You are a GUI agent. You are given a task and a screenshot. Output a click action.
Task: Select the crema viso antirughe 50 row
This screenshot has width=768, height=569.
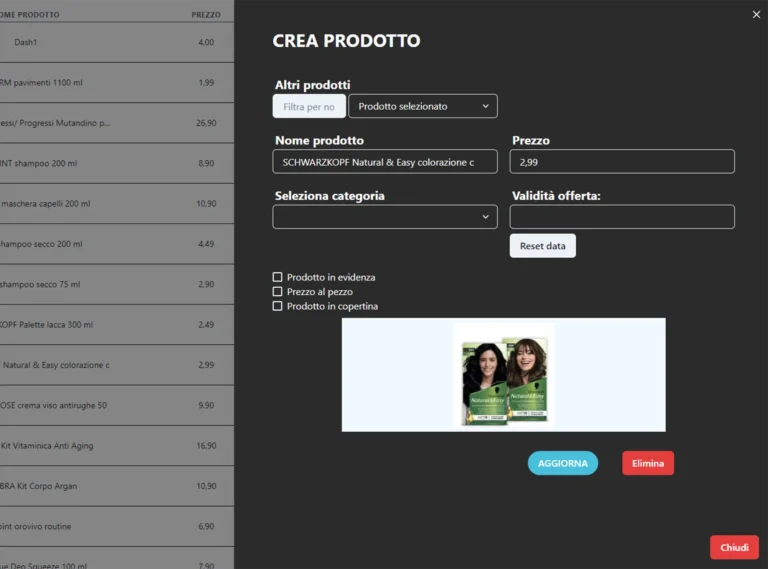click(x=117, y=405)
